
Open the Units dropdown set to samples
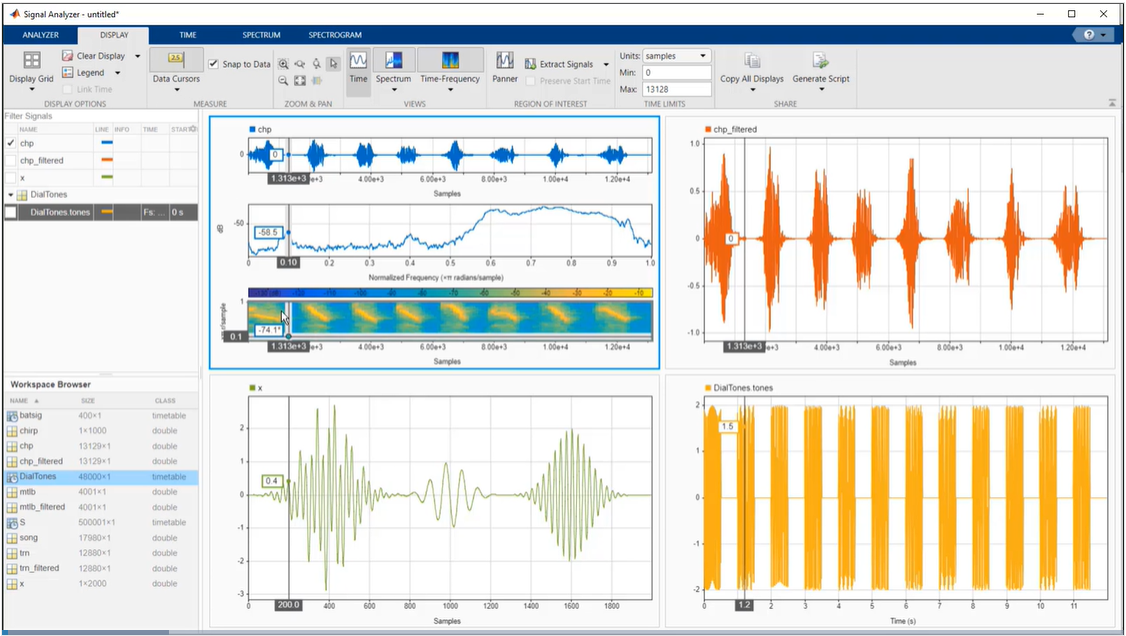coord(678,55)
